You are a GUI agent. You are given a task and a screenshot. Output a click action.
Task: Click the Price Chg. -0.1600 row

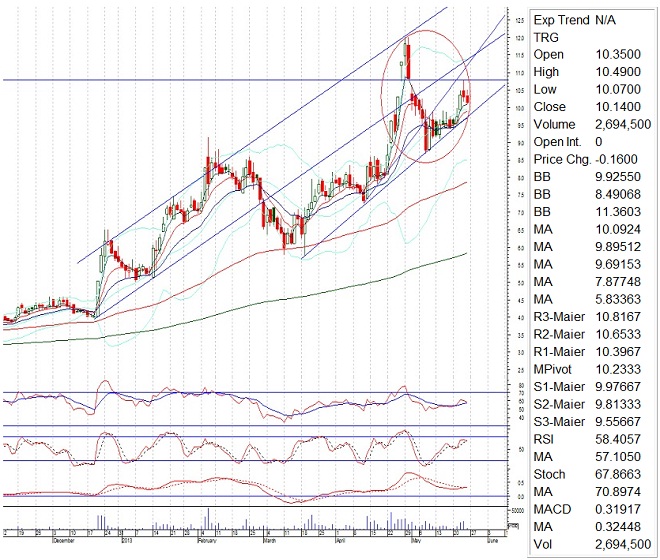tap(590, 159)
